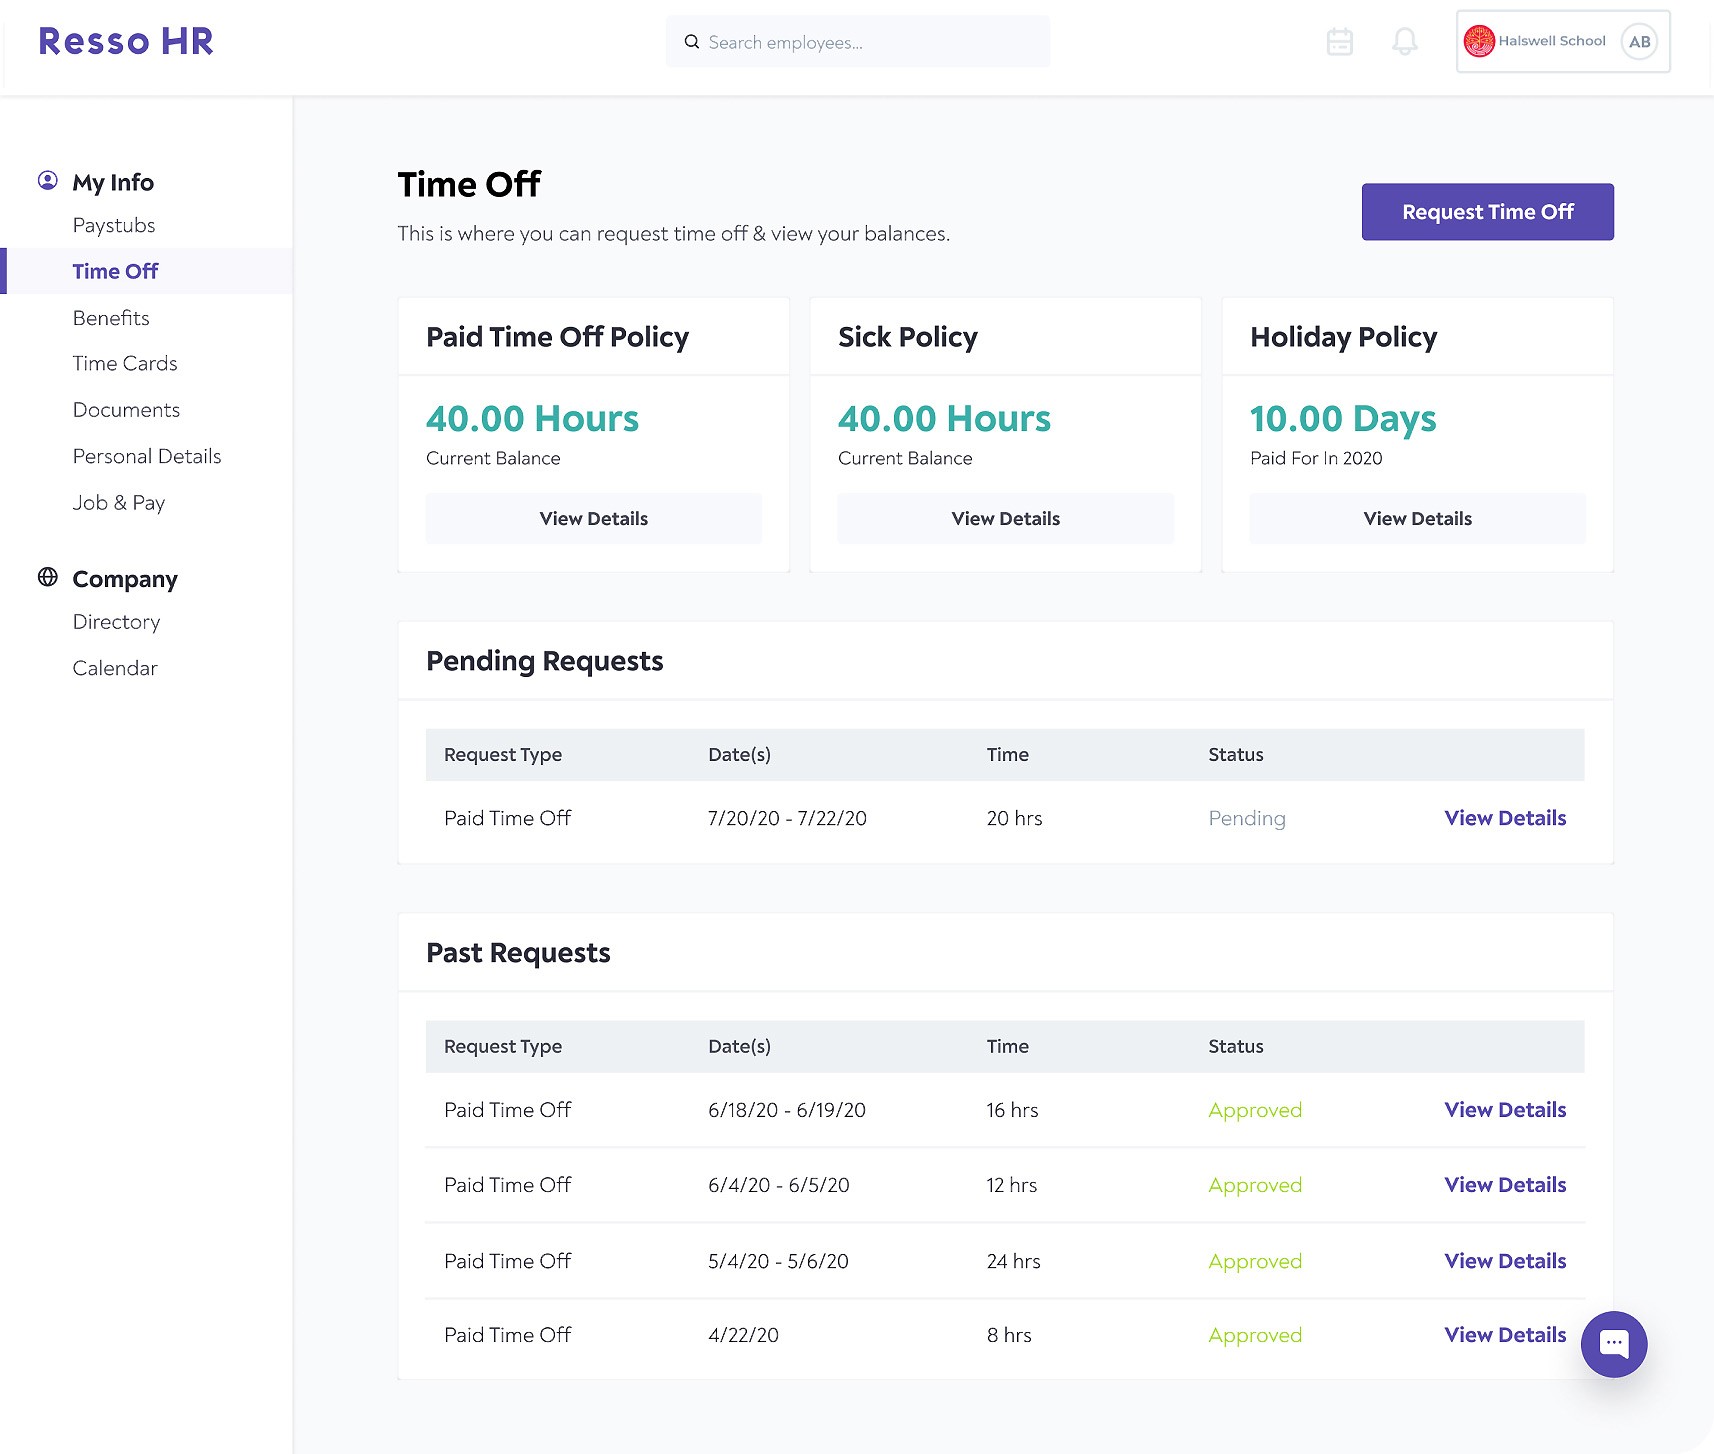View details of 6/18/20 - 6/19/20 request
This screenshot has height=1454, width=1714.
tap(1505, 1110)
